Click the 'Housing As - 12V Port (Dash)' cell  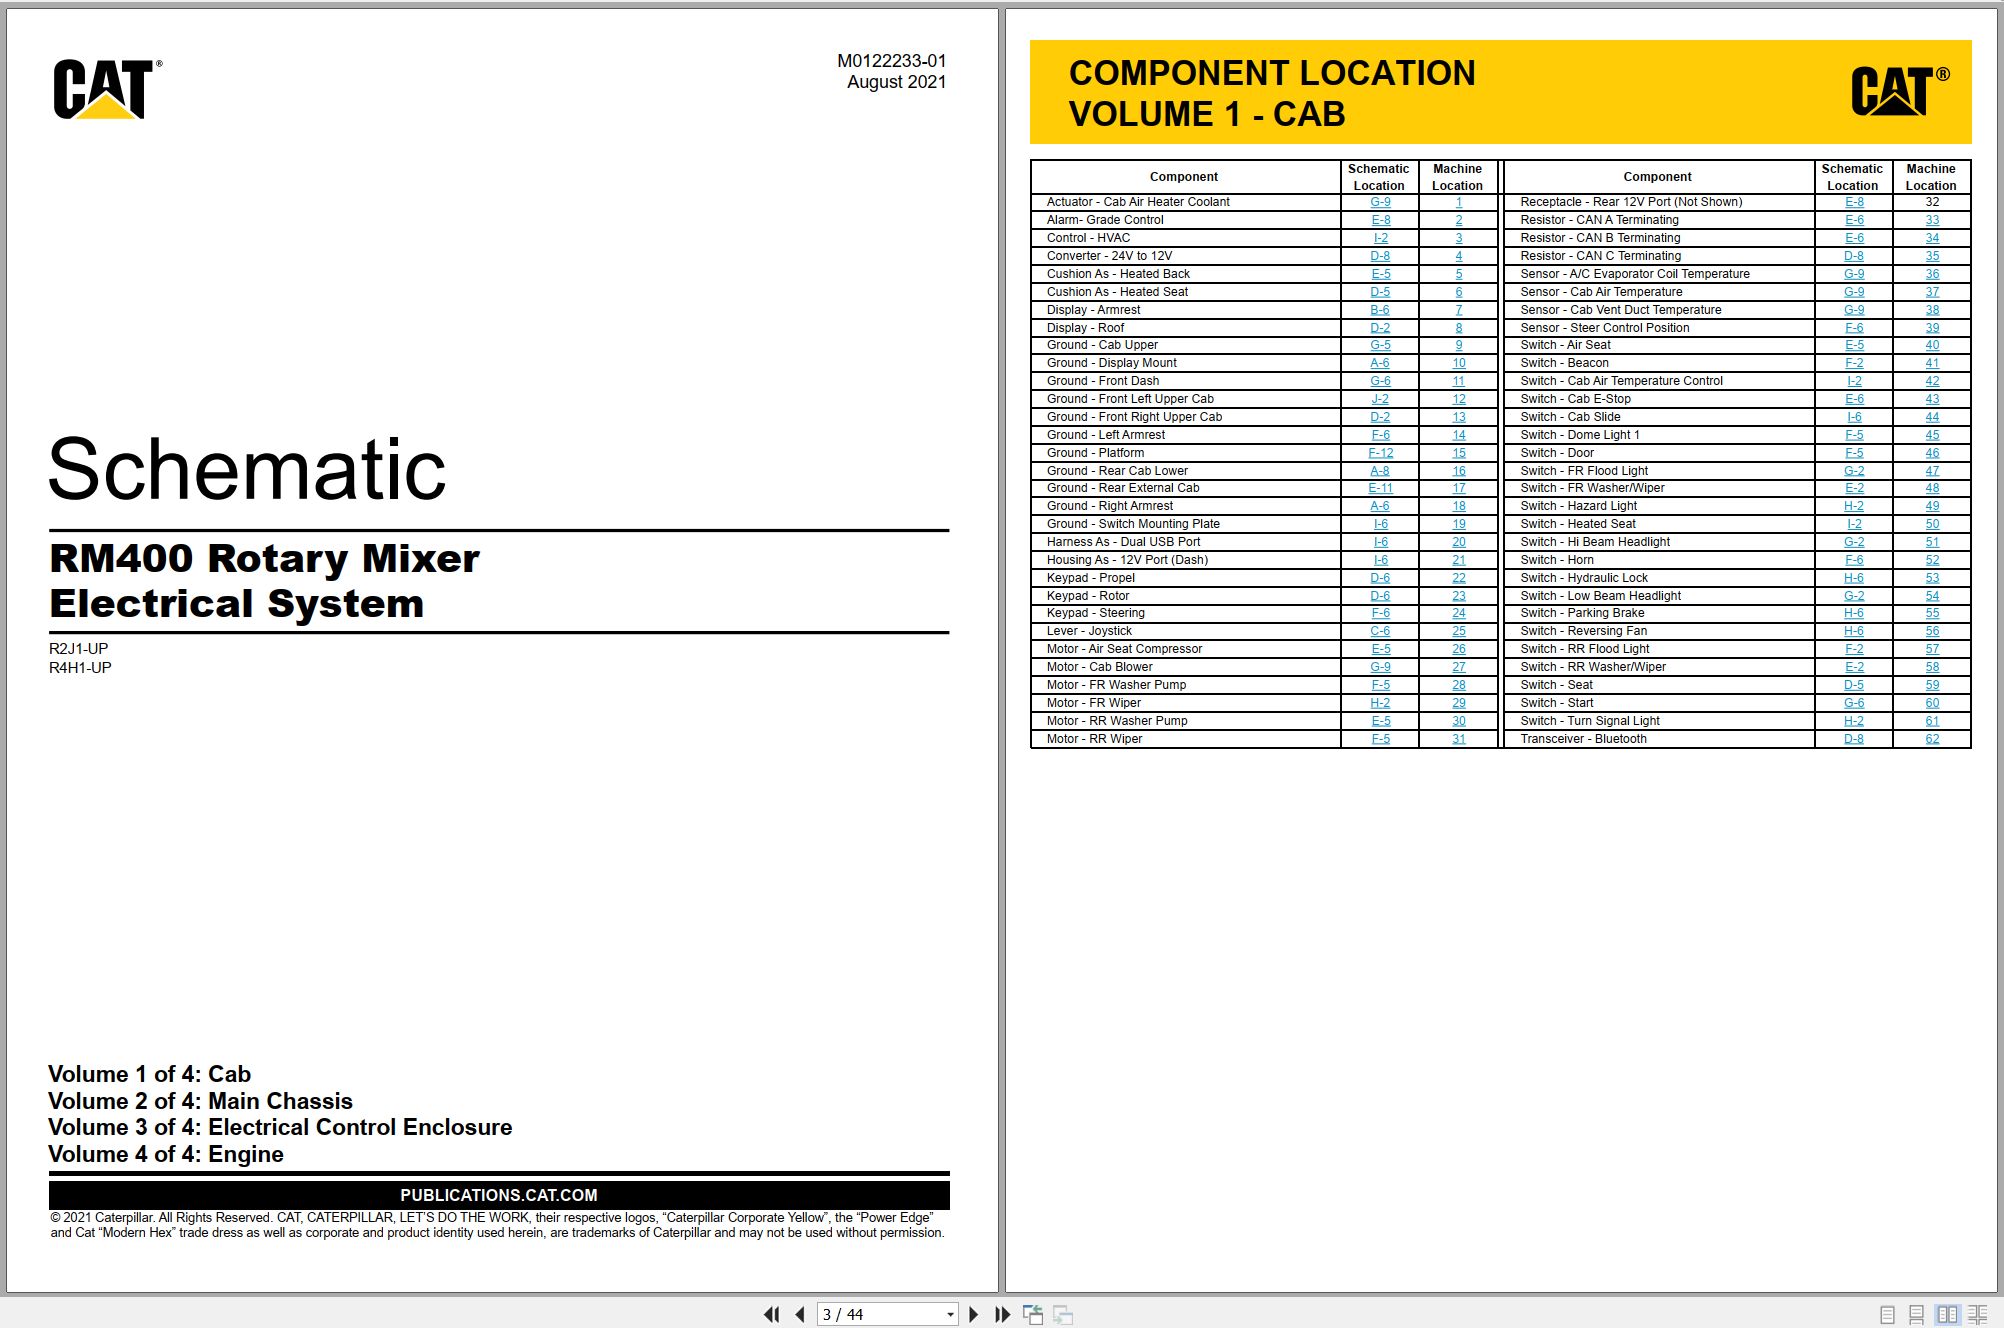click(1186, 560)
